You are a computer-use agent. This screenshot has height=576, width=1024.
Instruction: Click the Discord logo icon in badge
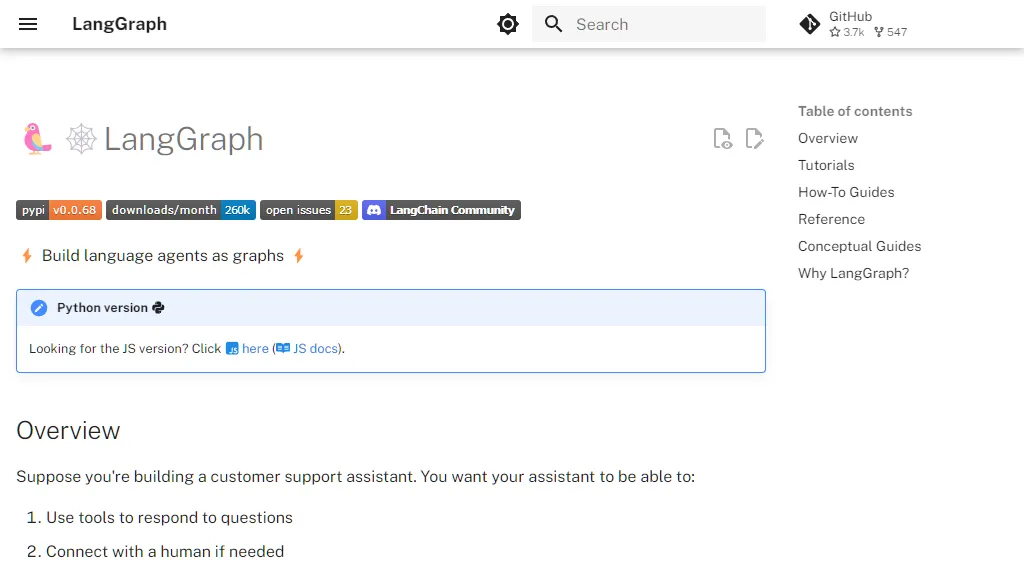tap(374, 210)
